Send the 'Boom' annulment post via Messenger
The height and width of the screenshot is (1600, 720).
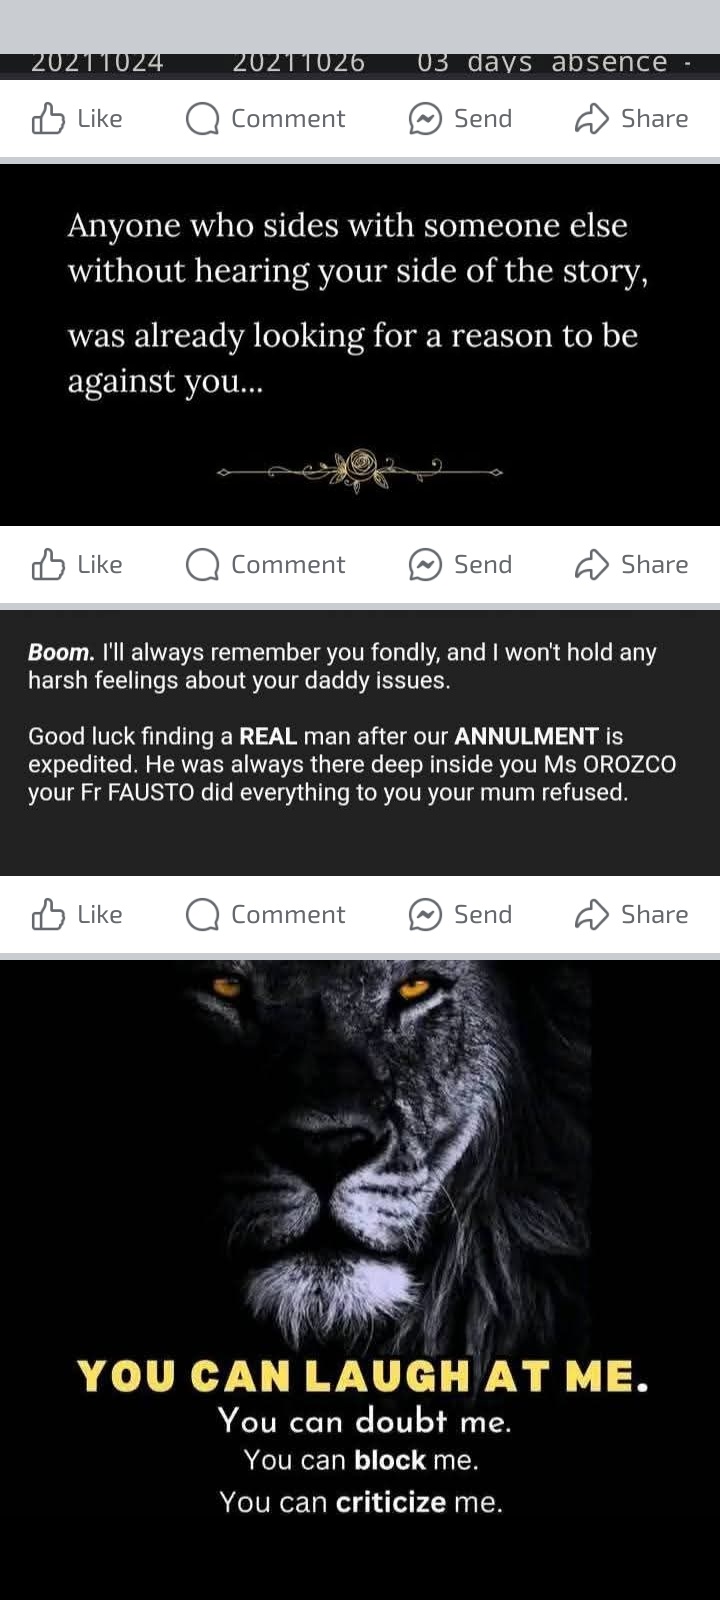tap(460, 915)
